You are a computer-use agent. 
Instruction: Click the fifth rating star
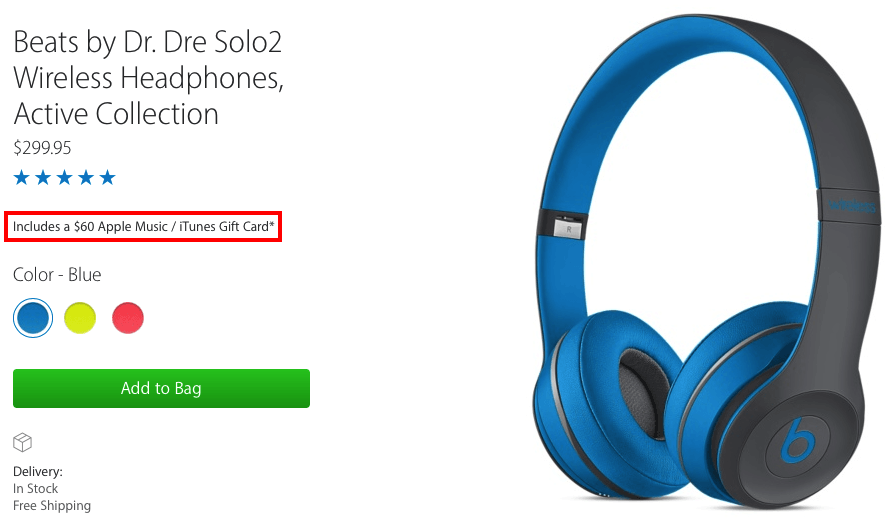click(x=107, y=178)
